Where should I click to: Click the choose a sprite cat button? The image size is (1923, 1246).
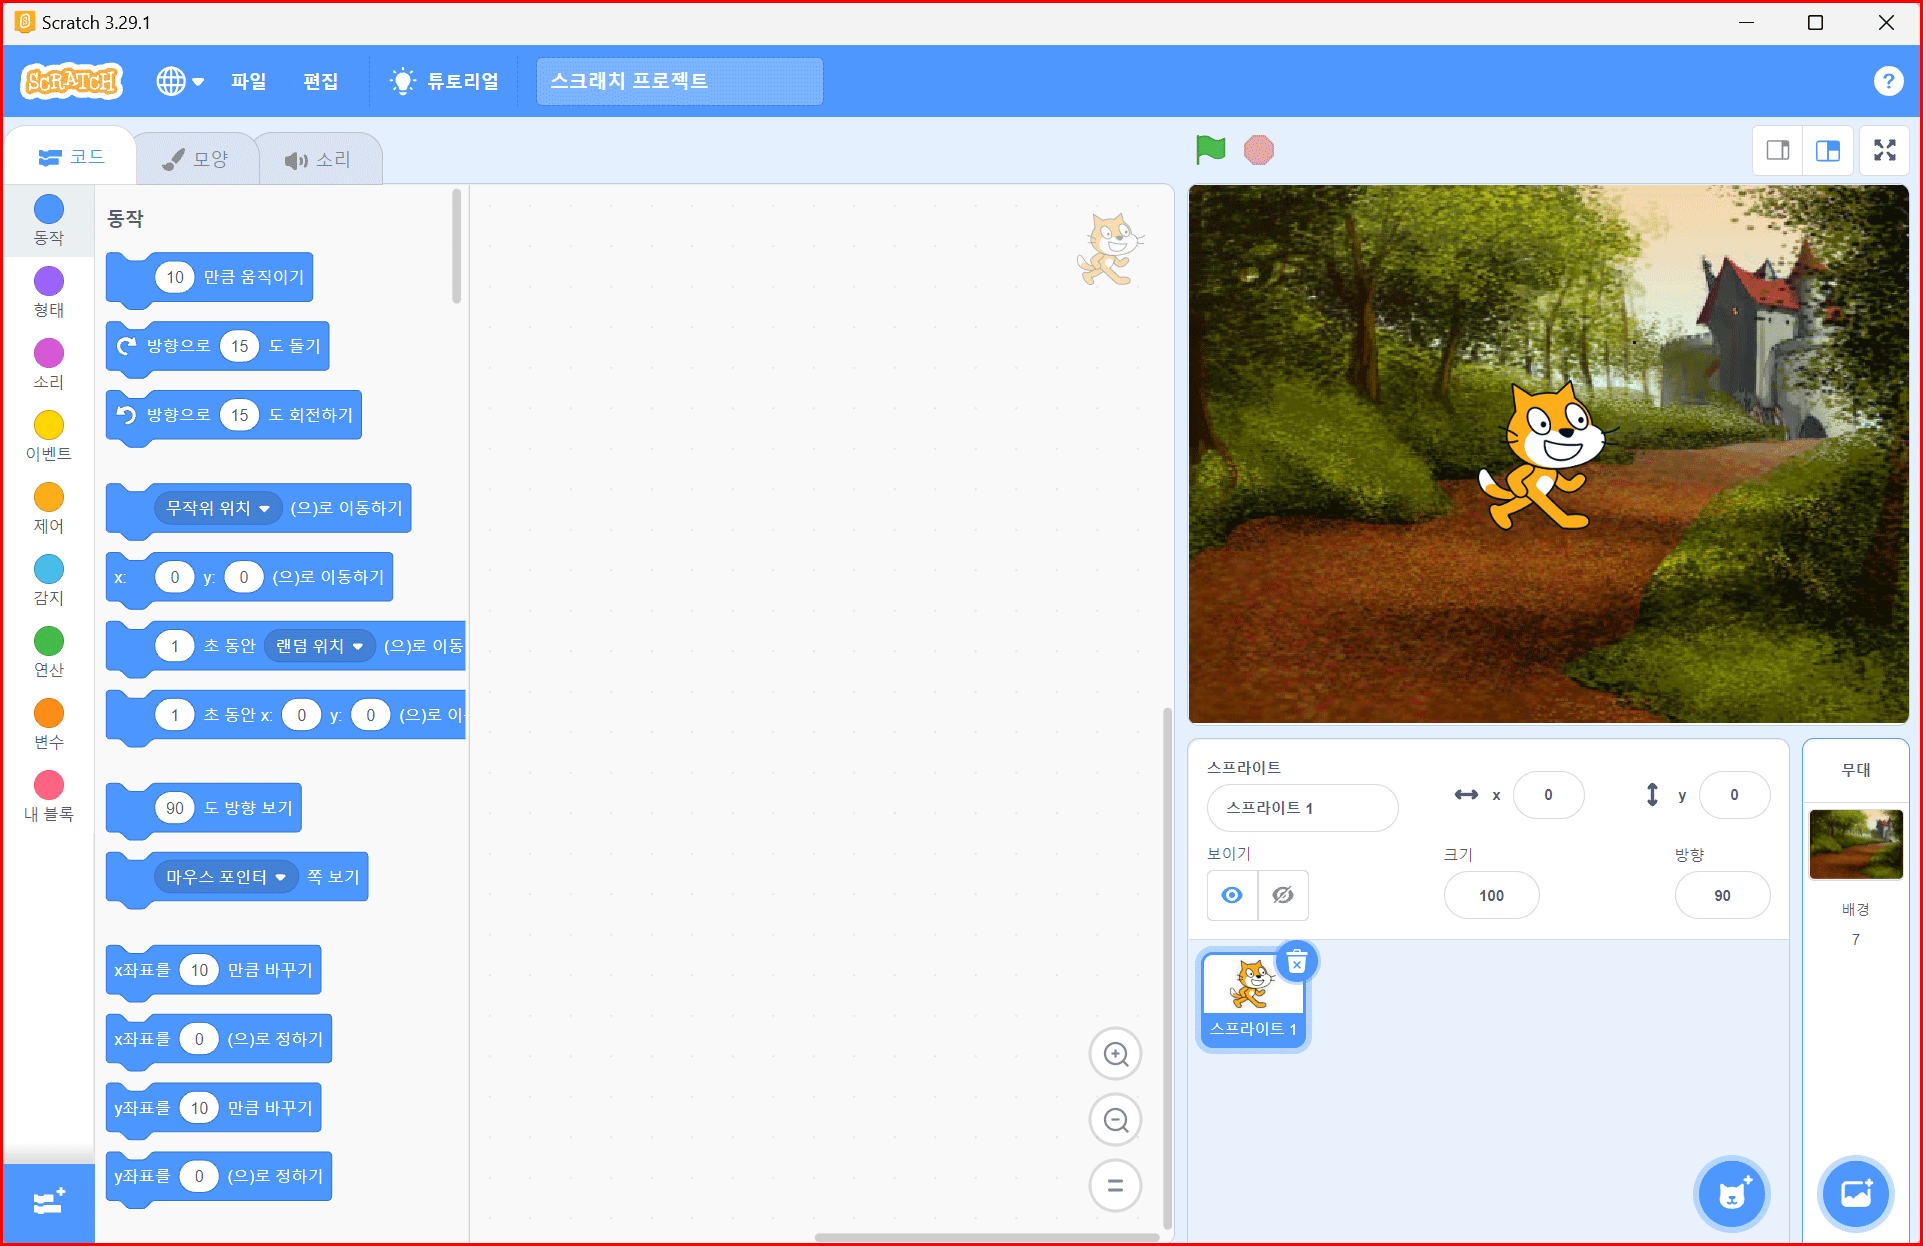(x=1732, y=1193)
